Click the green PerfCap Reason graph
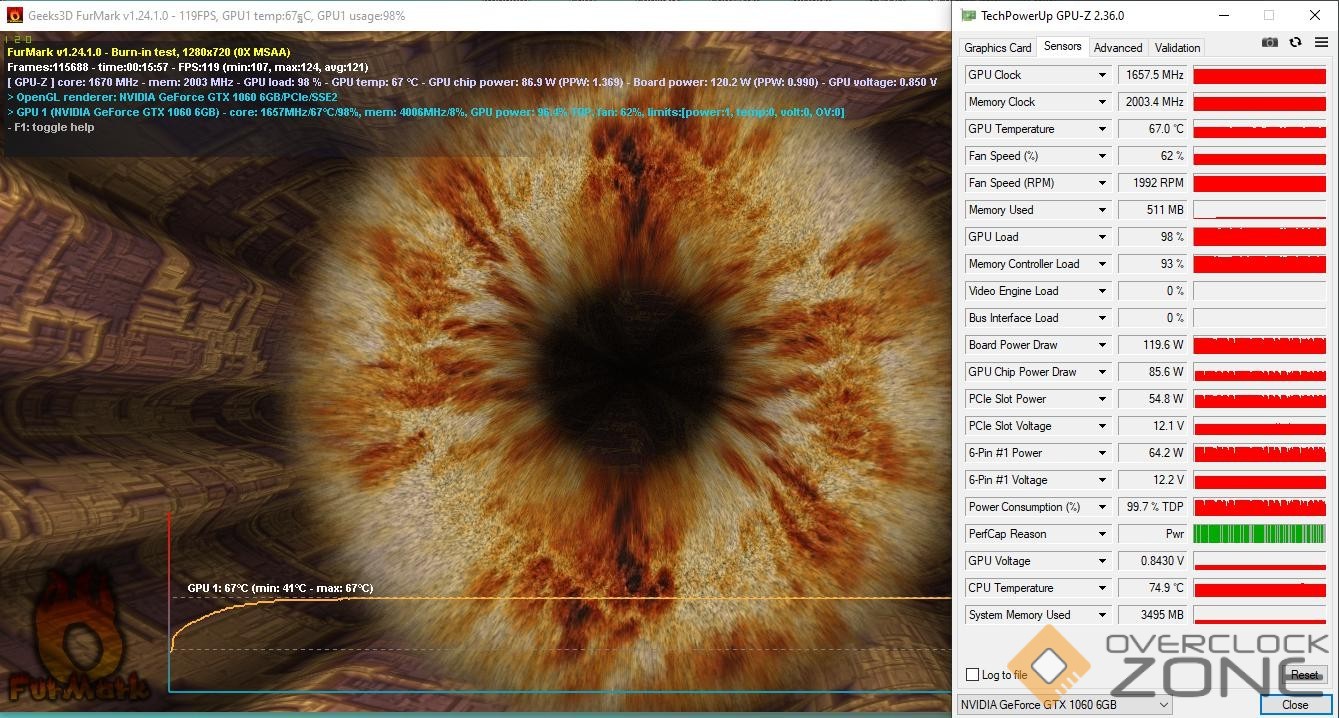 point(1259,534)
